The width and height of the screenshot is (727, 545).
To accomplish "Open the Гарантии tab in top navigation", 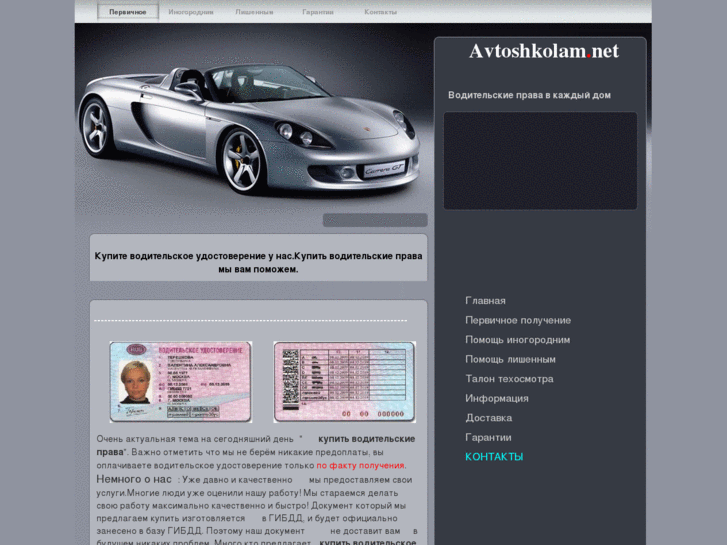I will point(318,12).
